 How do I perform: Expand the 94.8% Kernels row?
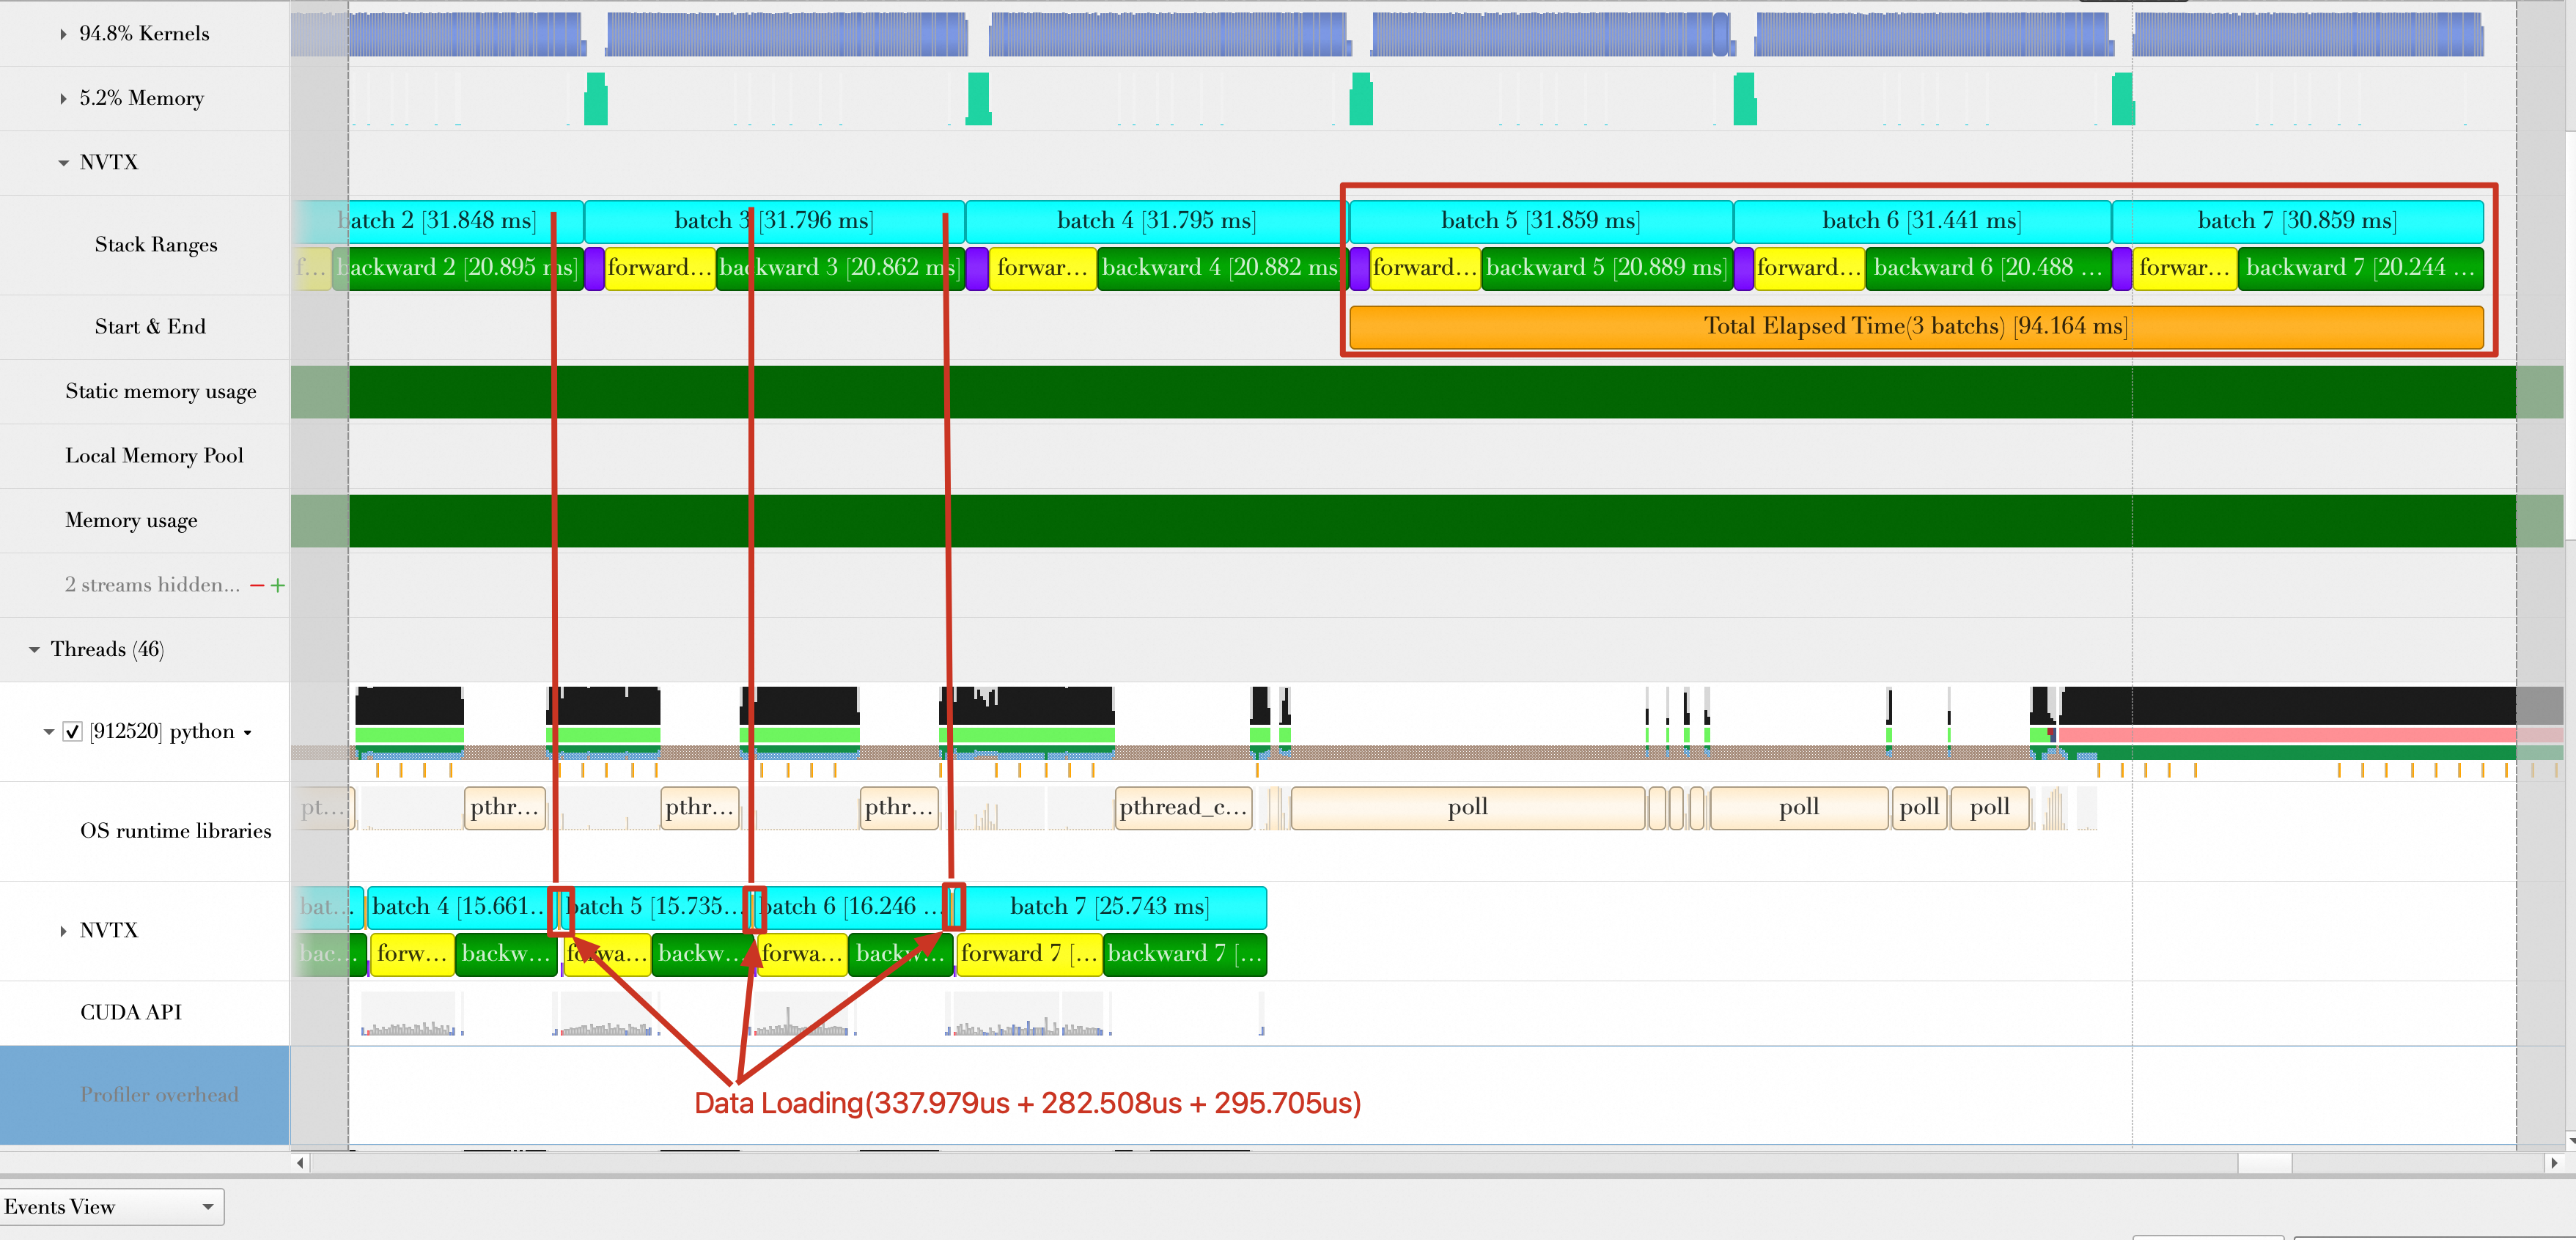[x=63, y=34]
